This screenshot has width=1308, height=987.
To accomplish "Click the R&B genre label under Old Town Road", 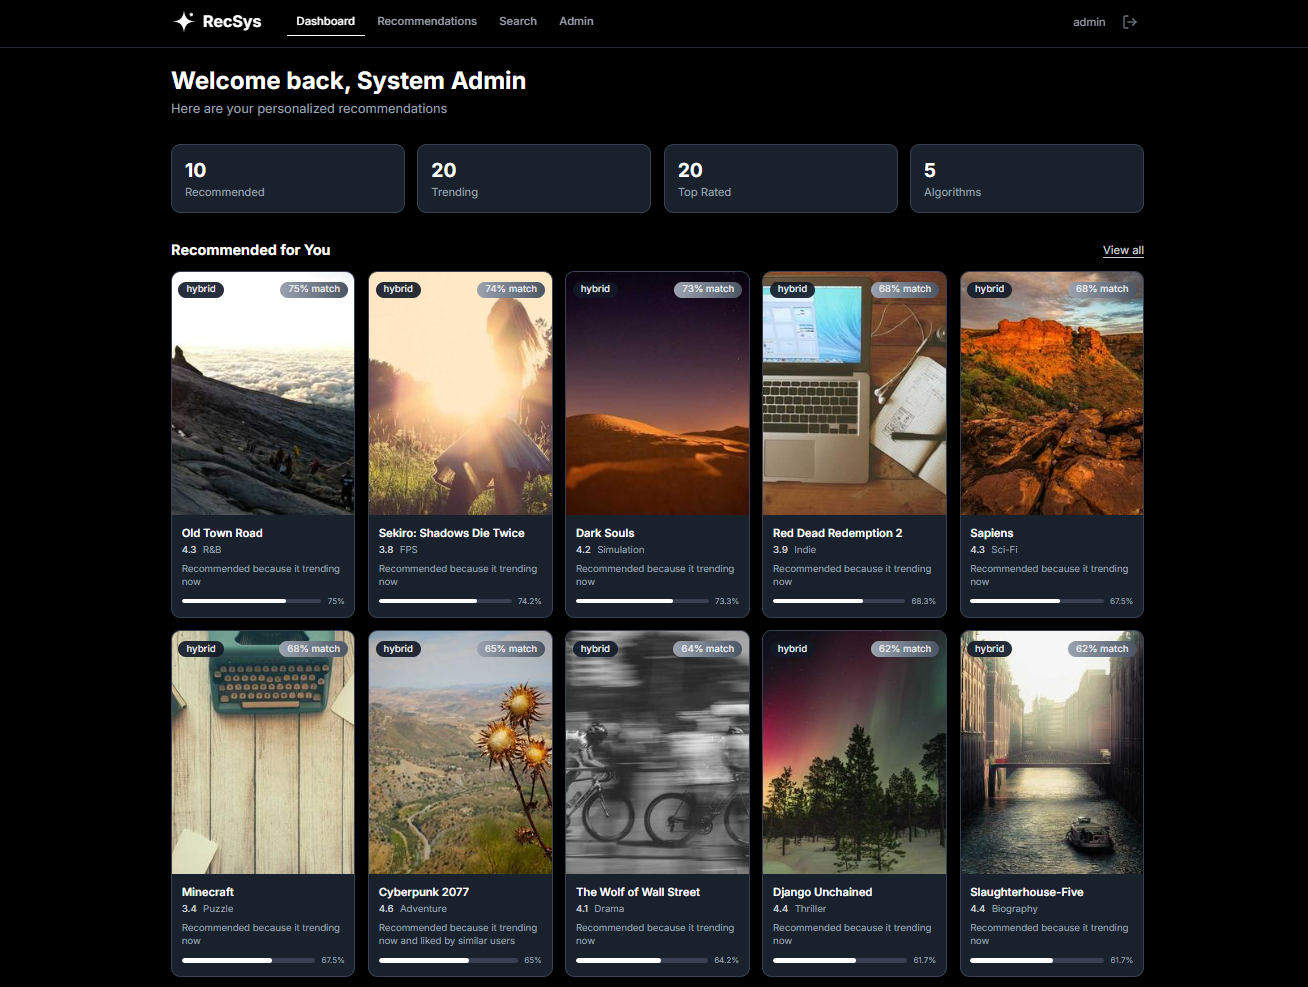I will pyautogui.click(x=212, y=550).
